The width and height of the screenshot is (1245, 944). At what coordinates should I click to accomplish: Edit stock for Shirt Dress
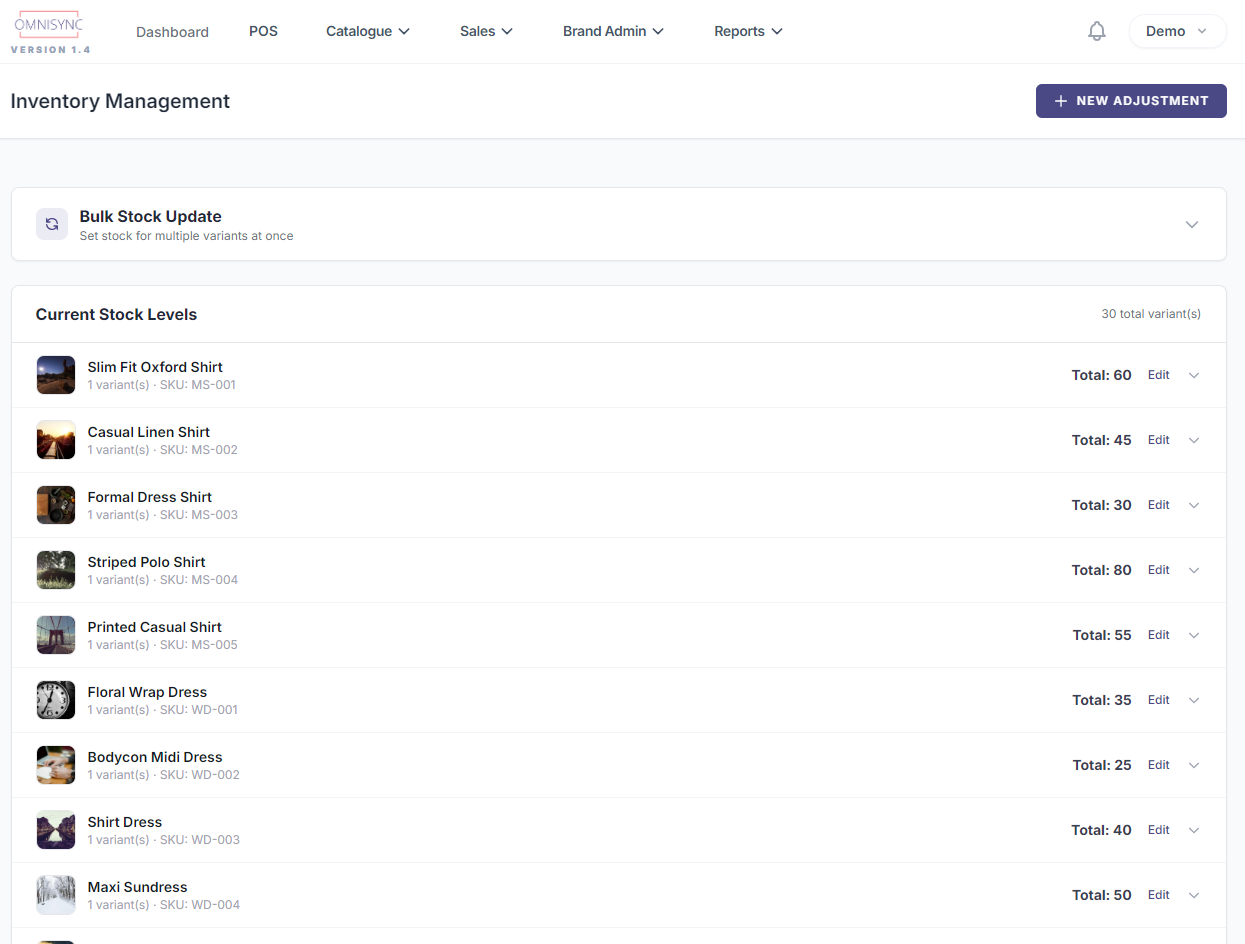(x=1158, y=830)
